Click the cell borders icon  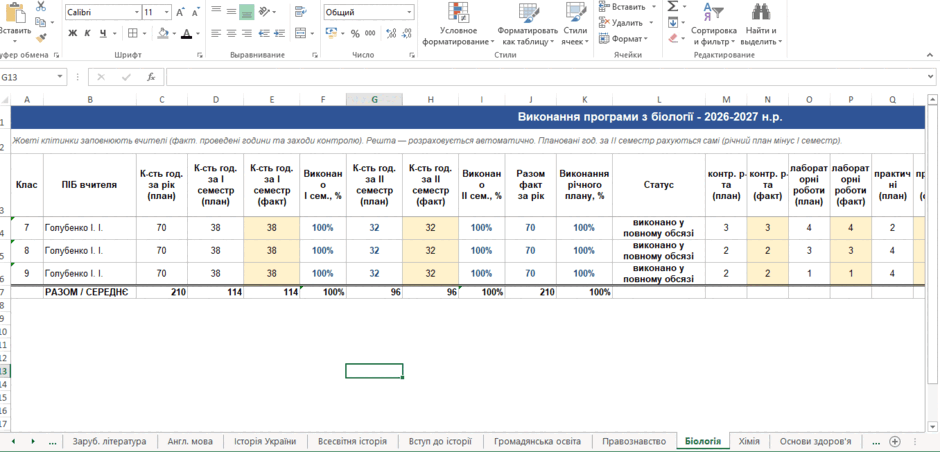tap(132, 33)
